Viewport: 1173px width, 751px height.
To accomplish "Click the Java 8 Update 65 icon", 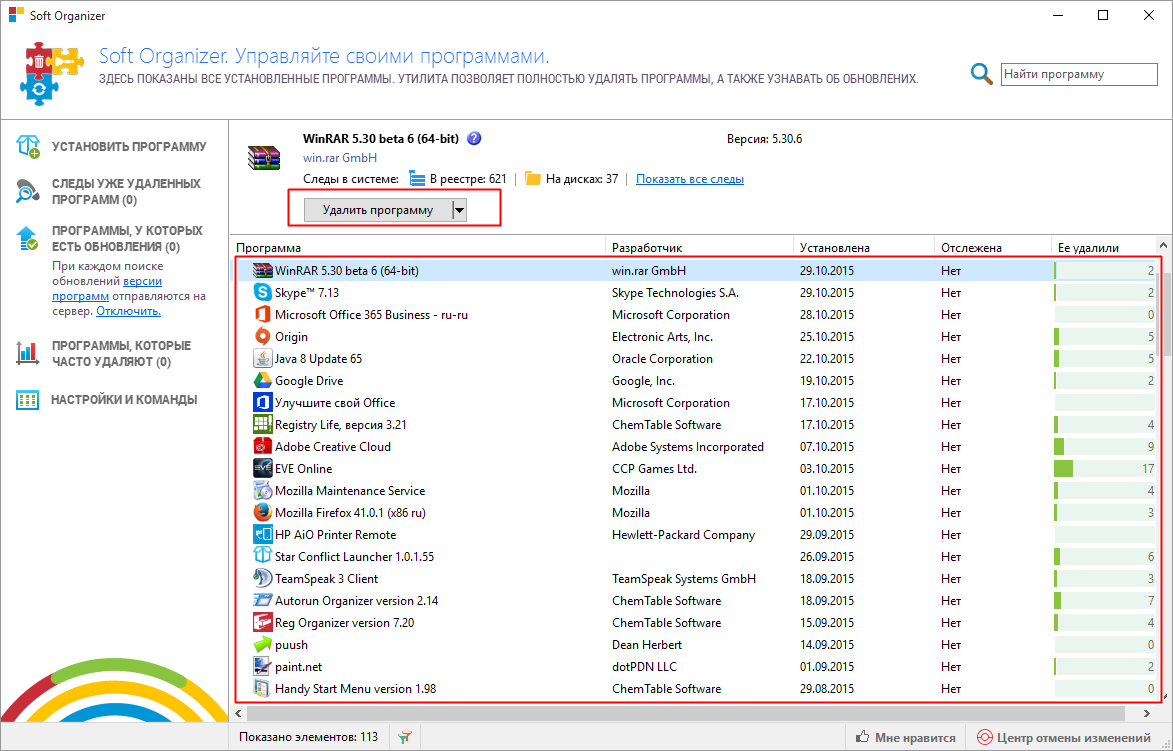I will (262, 358).
